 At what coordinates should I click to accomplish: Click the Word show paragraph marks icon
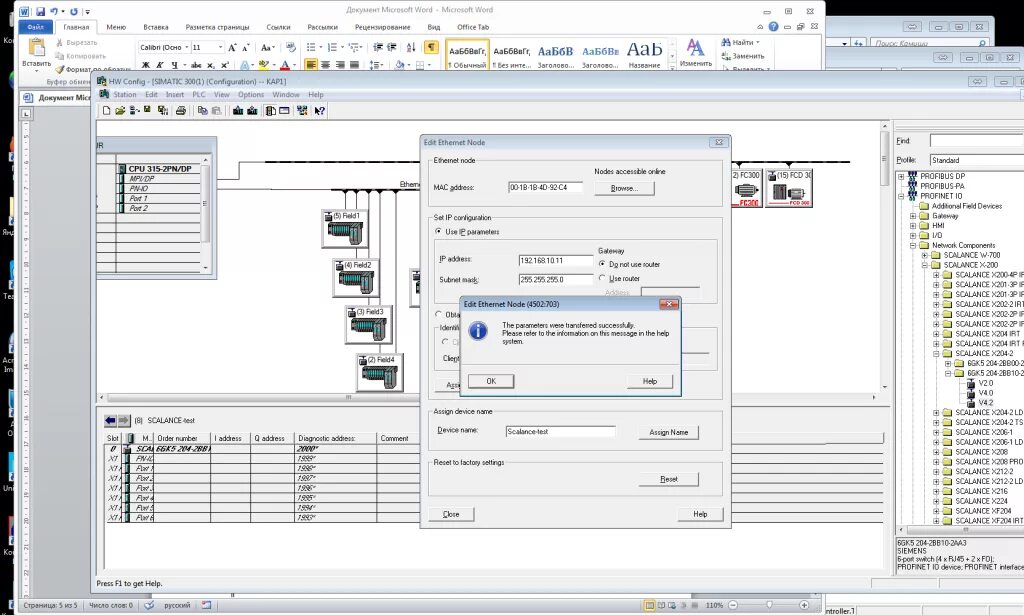coord(431,47)
